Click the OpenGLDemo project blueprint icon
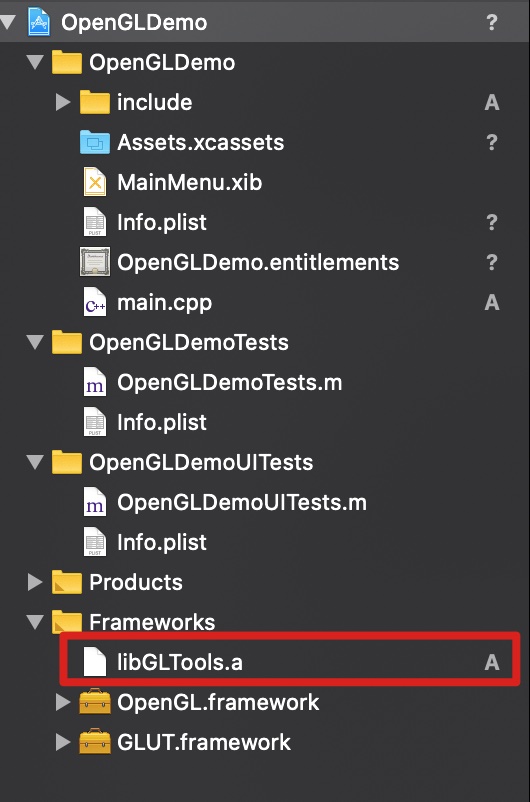This screenshot has width=530, height=802. point(39,22)
